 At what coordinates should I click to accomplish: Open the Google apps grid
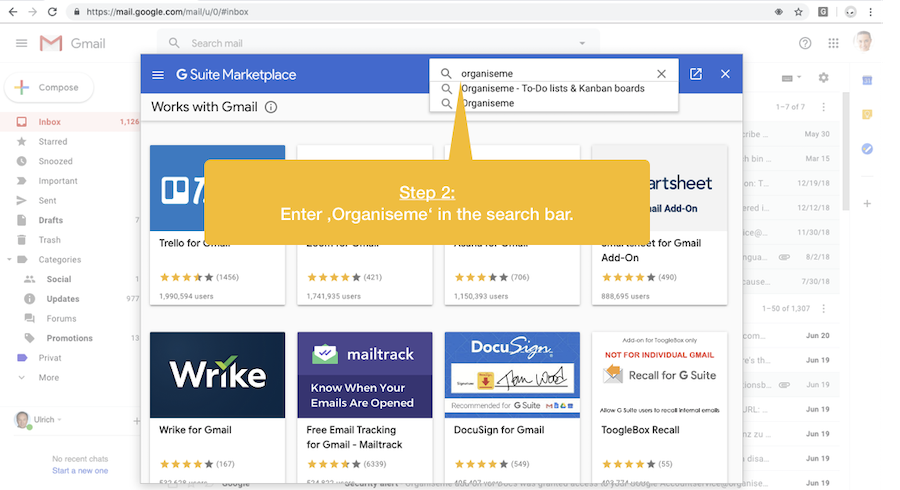click(x=833, y=43)
